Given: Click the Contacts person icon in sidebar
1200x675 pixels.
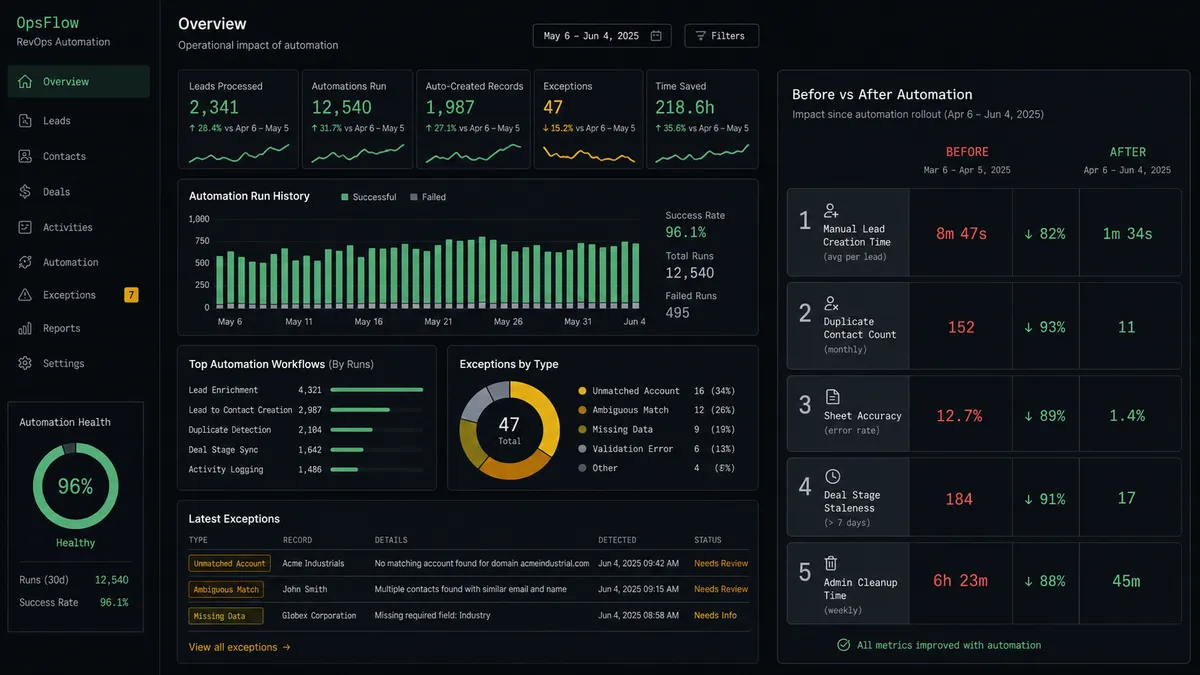Looking at the screenshot, I should coord(25,156).
